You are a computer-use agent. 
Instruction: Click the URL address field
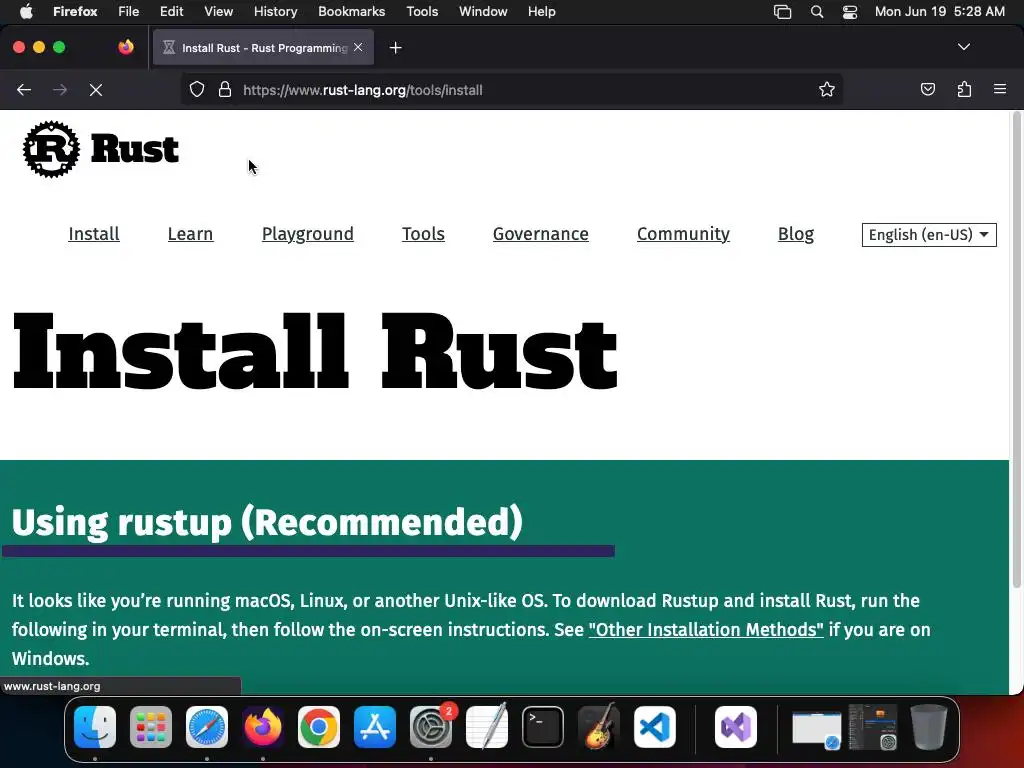[x=512, y=89]
